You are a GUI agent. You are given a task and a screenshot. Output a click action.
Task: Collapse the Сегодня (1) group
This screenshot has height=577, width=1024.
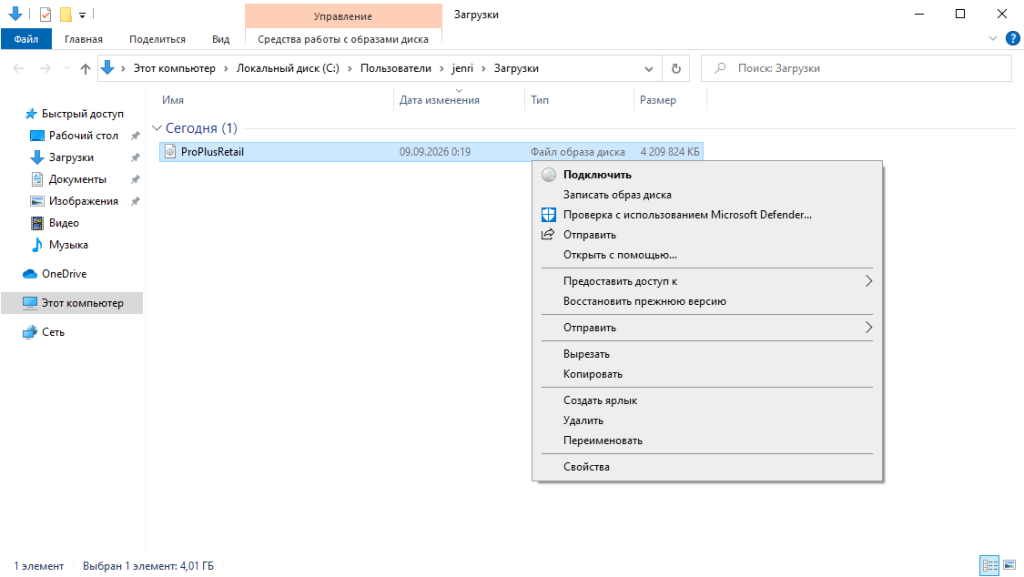click(157, 128)
